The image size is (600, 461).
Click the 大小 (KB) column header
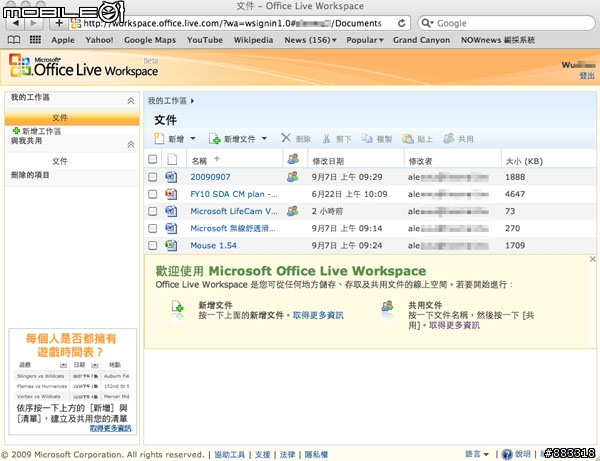[x=524, y=161]
